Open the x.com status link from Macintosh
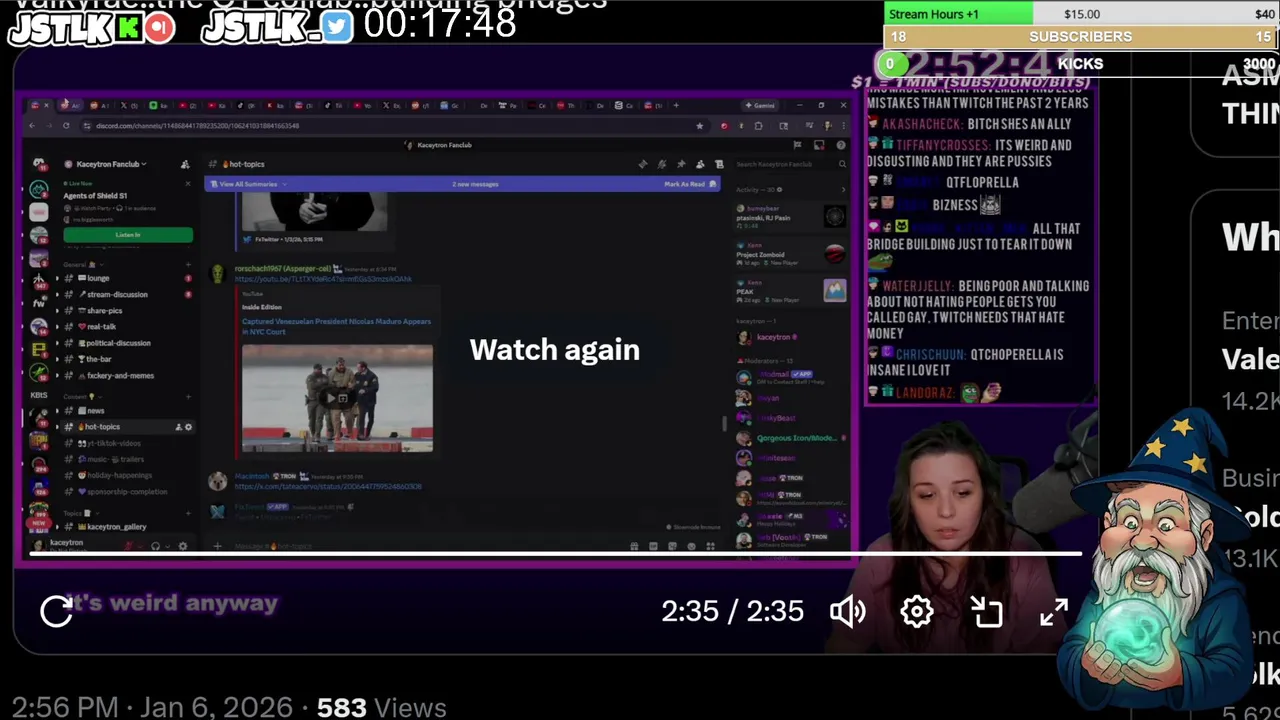Image resolution: width=1280 pixels, height=720 pixels. tap(328, 486)
